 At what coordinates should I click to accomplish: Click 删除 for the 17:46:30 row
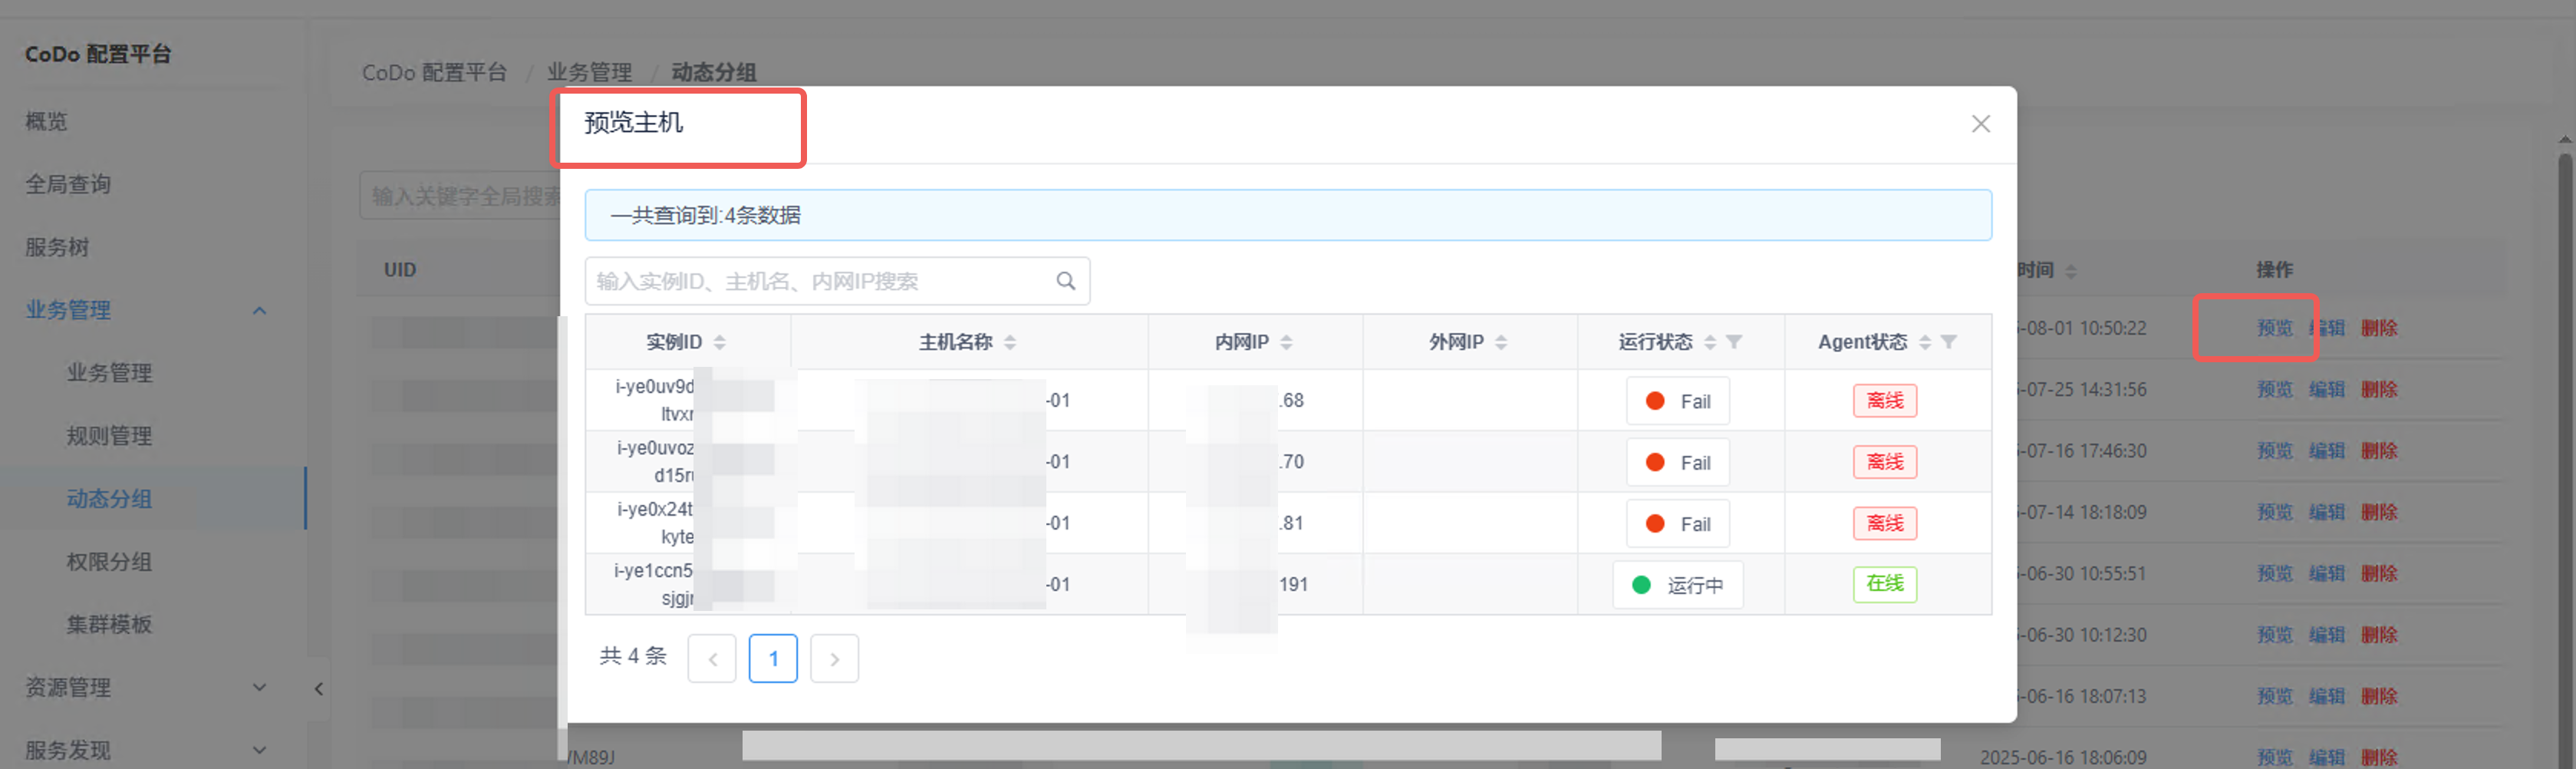tap(2379, 451)
